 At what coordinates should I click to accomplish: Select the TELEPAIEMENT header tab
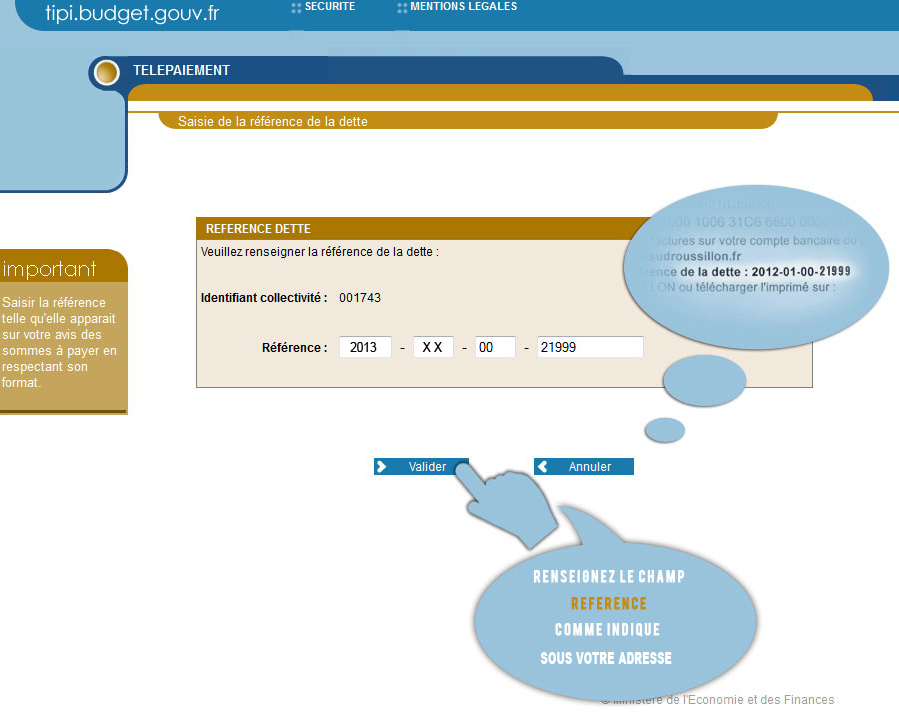coord(181,71)
